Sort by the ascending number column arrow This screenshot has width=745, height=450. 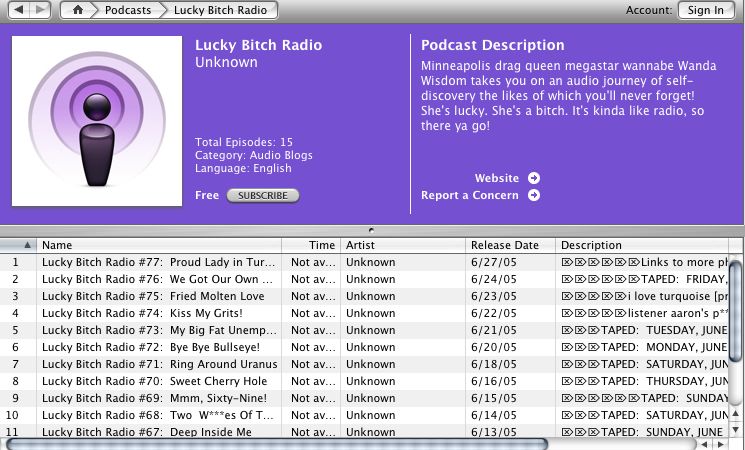point(27,245)
